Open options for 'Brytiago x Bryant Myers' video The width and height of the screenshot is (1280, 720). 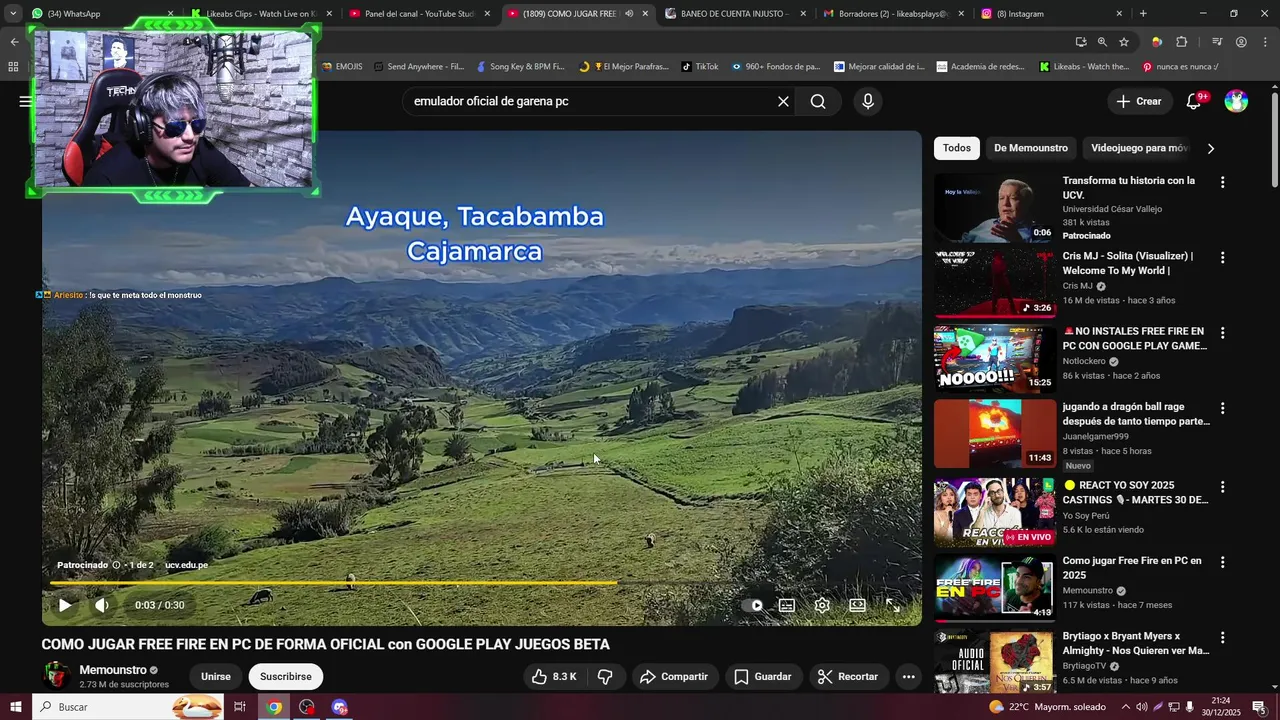coord(1222,637)
